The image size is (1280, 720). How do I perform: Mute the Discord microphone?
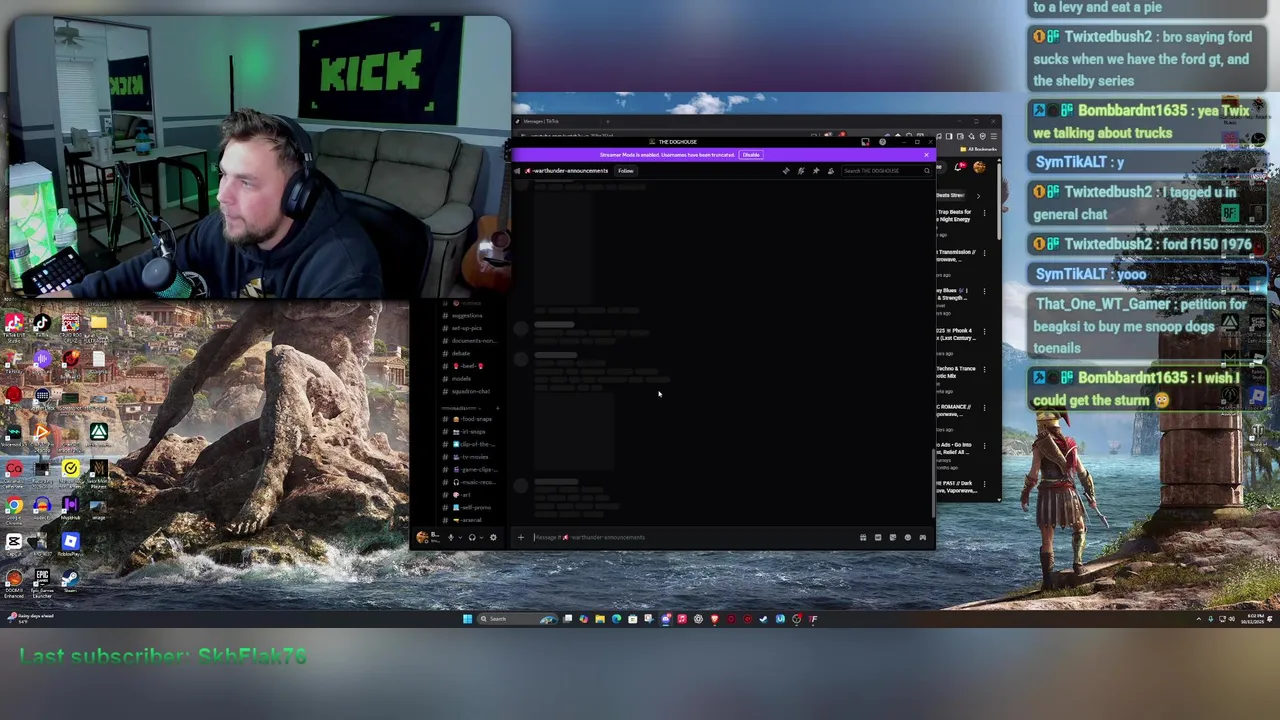tap(451, 537)
